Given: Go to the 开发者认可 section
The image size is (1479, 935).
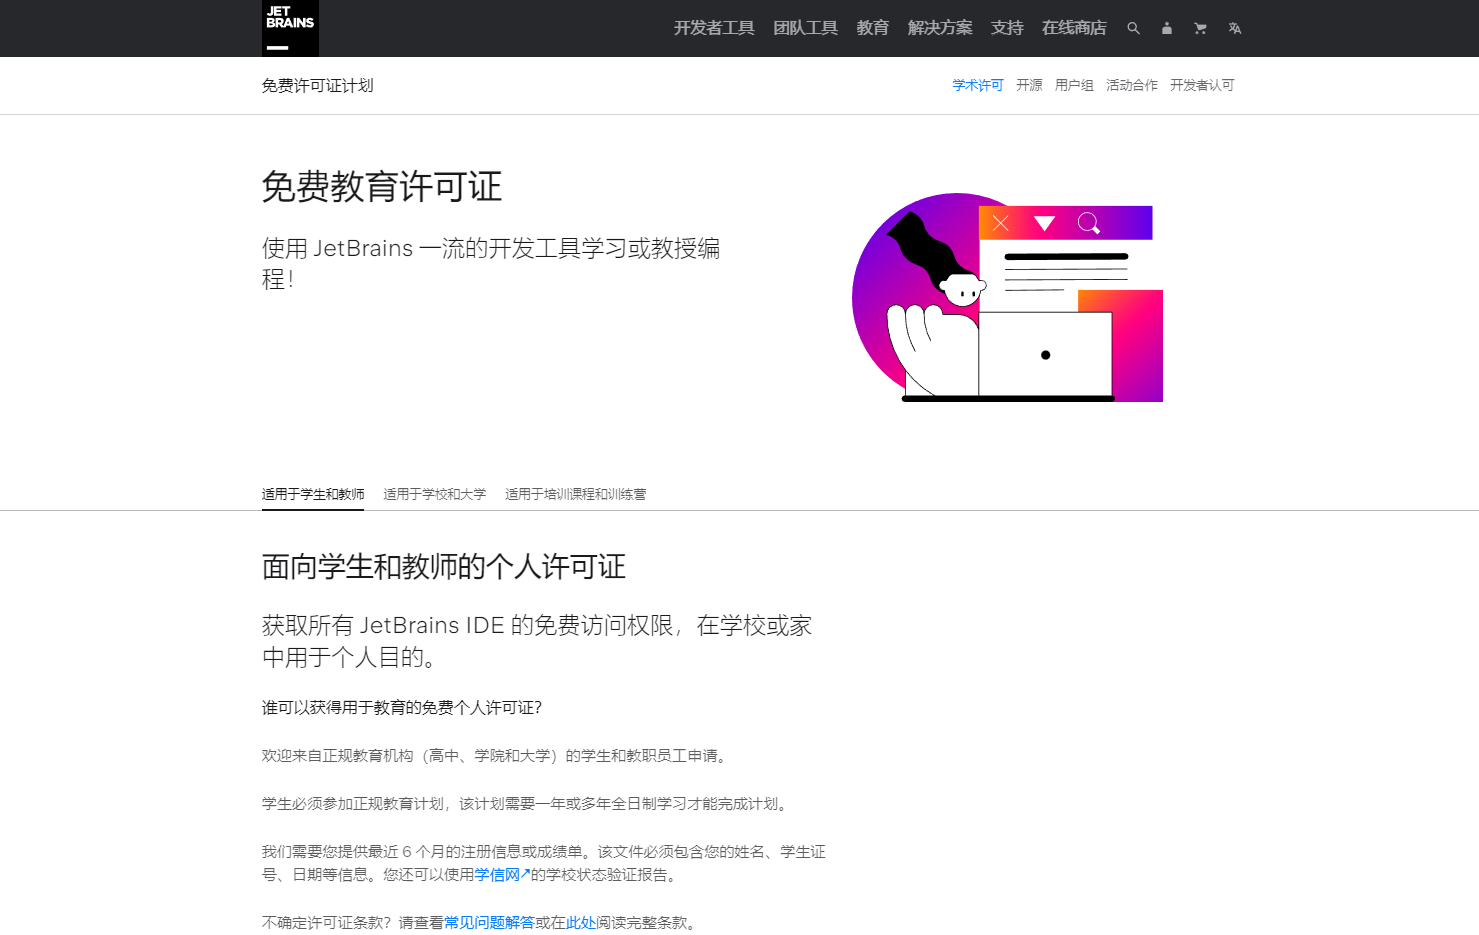Looking at the screenshot, I should point(1202,85).
